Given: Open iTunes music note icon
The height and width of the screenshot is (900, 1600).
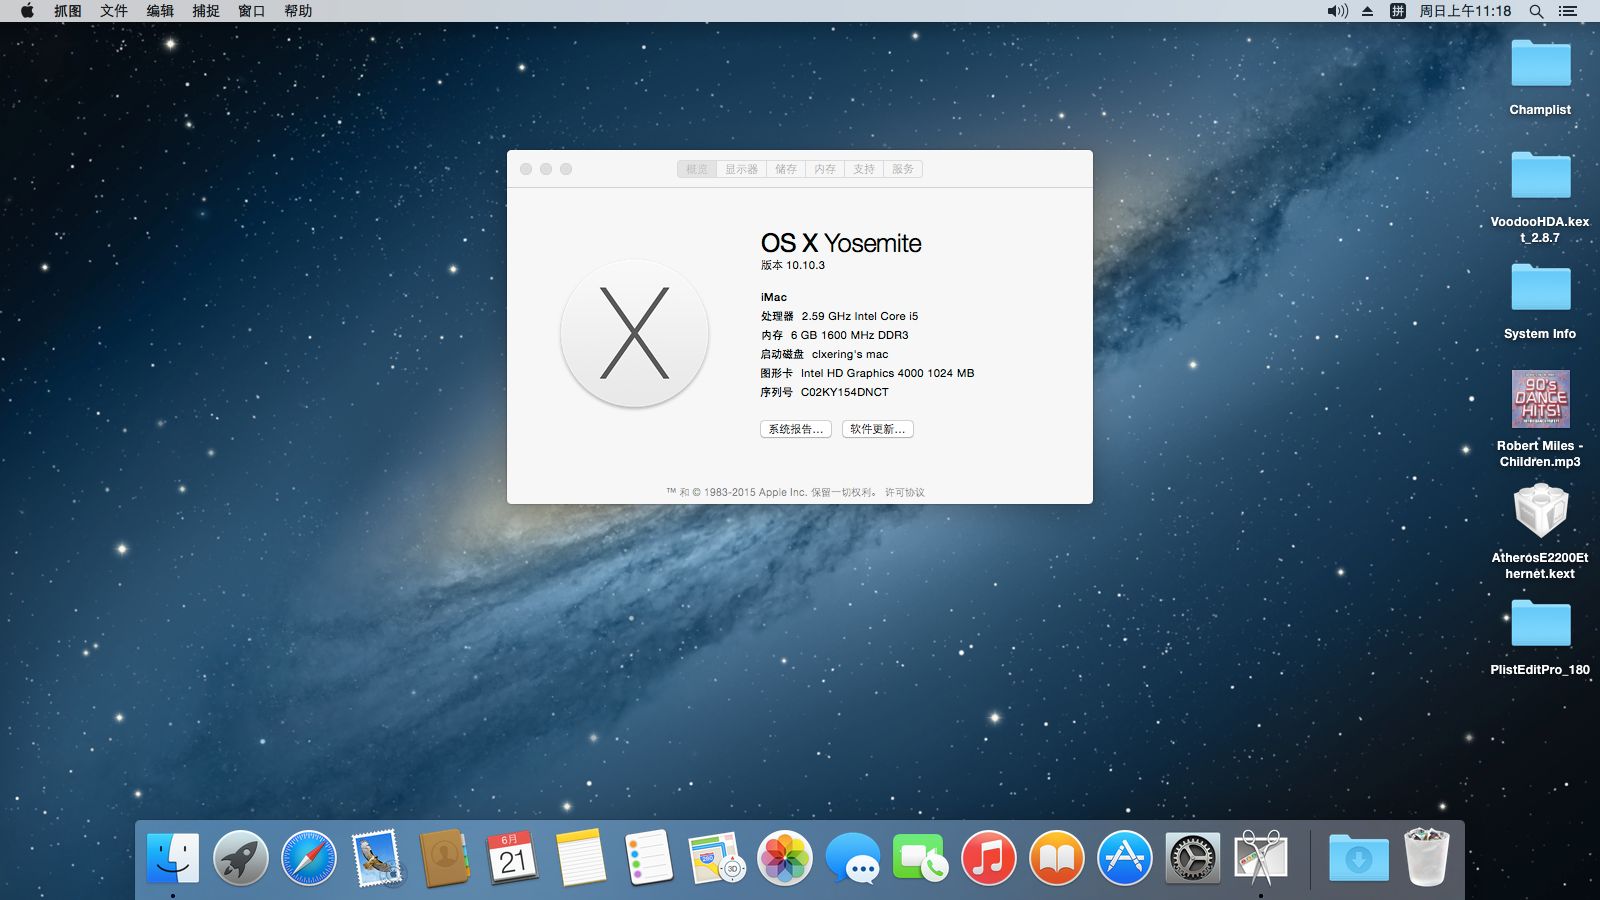Looking at the screenshot, I should click(x=989, y=858).
